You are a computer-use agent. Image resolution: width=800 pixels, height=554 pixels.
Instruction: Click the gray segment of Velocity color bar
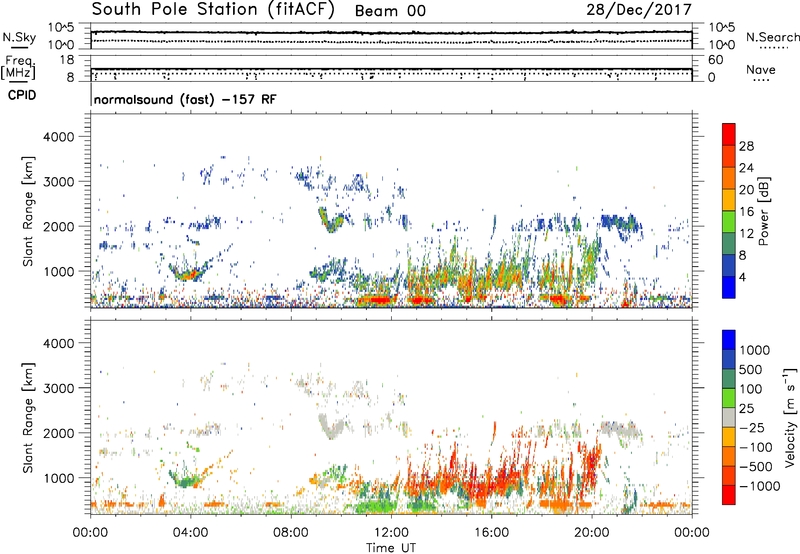729,417
